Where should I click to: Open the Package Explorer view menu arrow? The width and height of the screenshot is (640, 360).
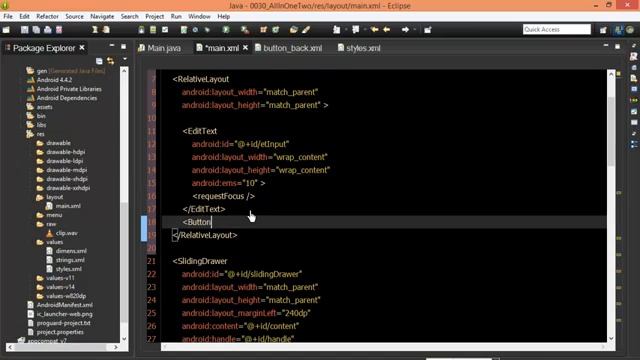coord(124,60)
